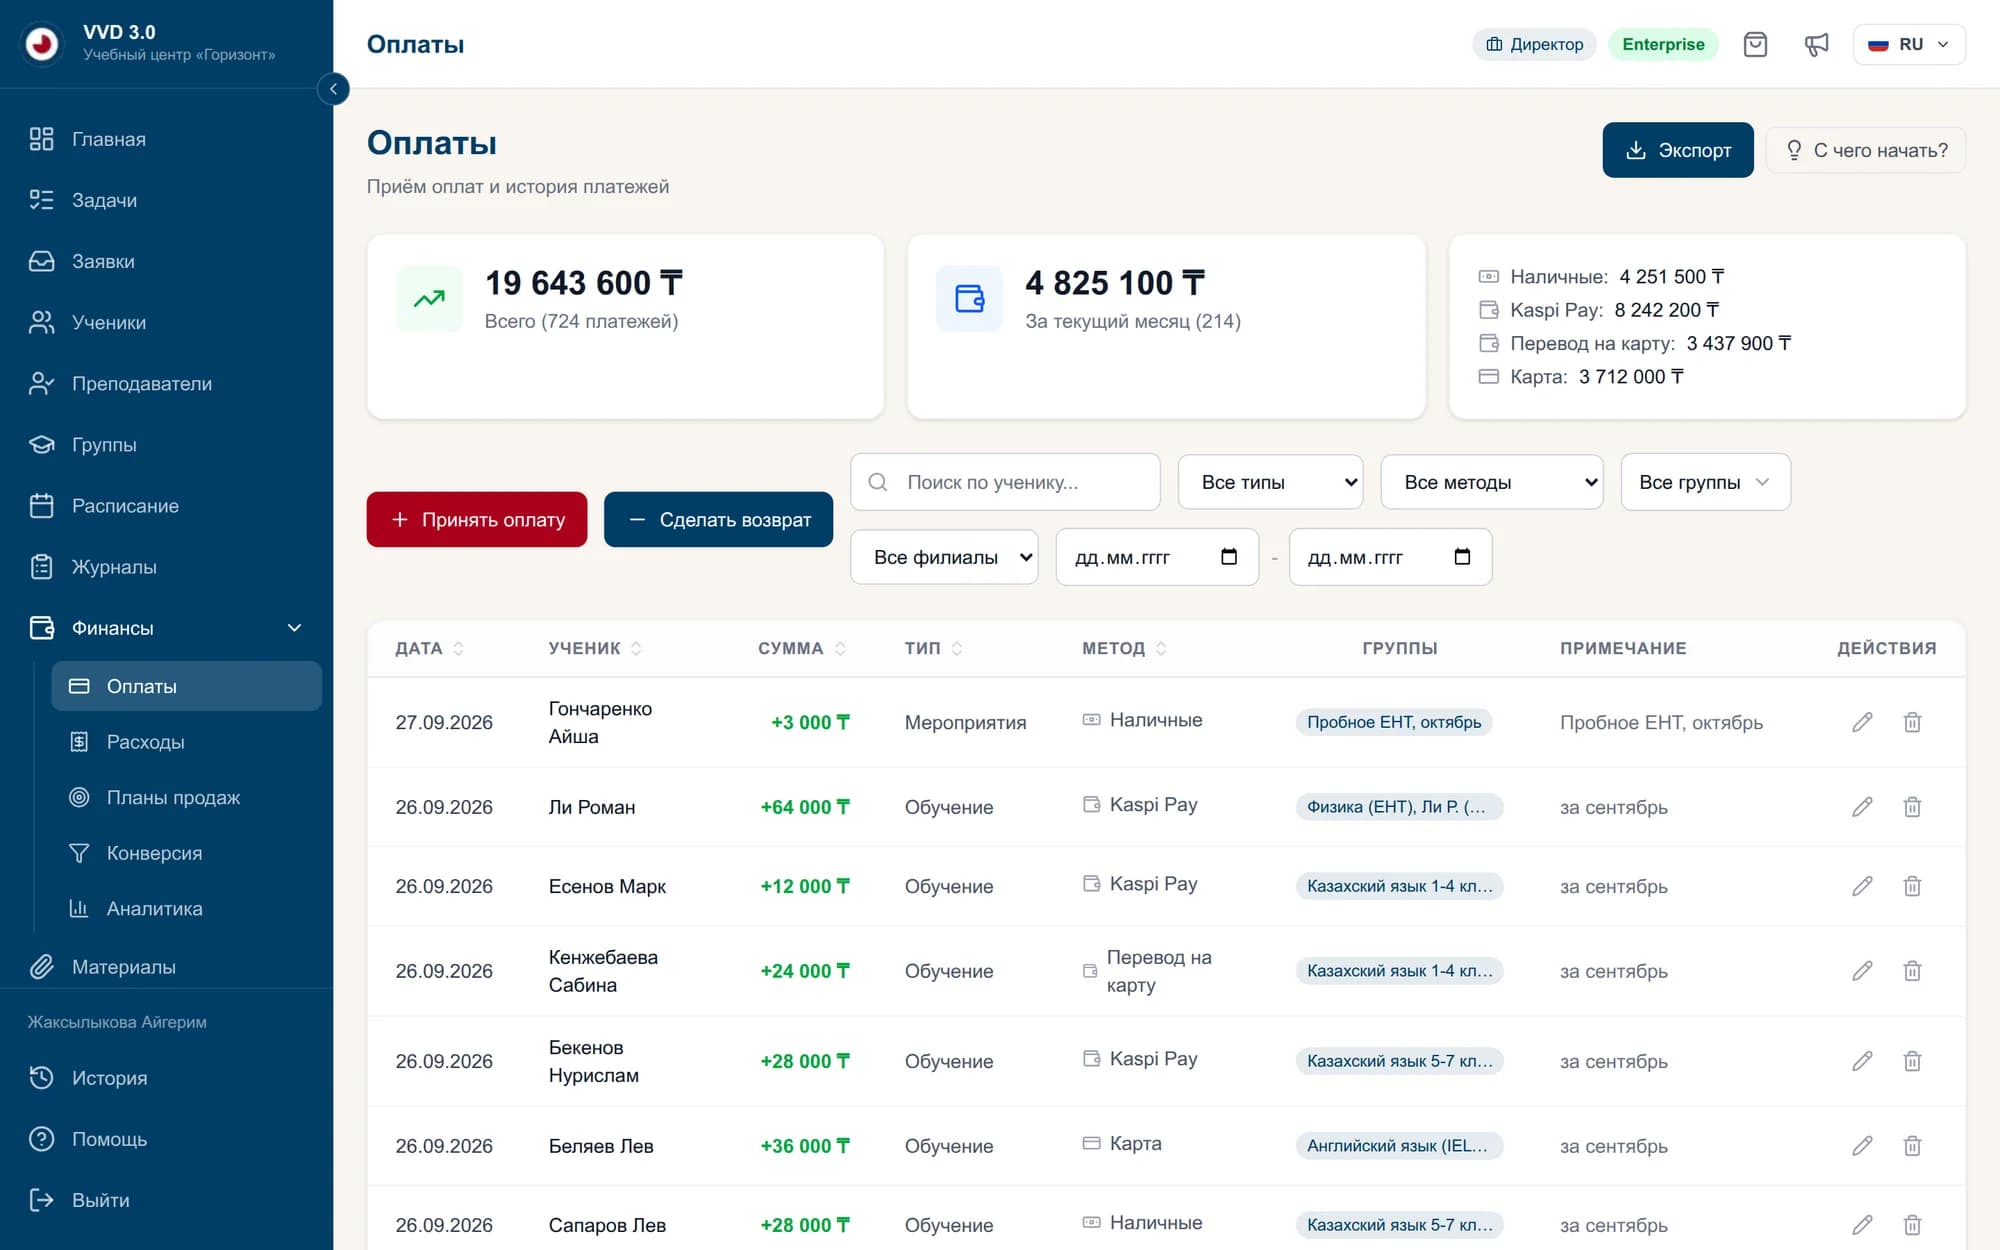
Task: Sort table by Ученик column header
Action: tap(595, 648)
